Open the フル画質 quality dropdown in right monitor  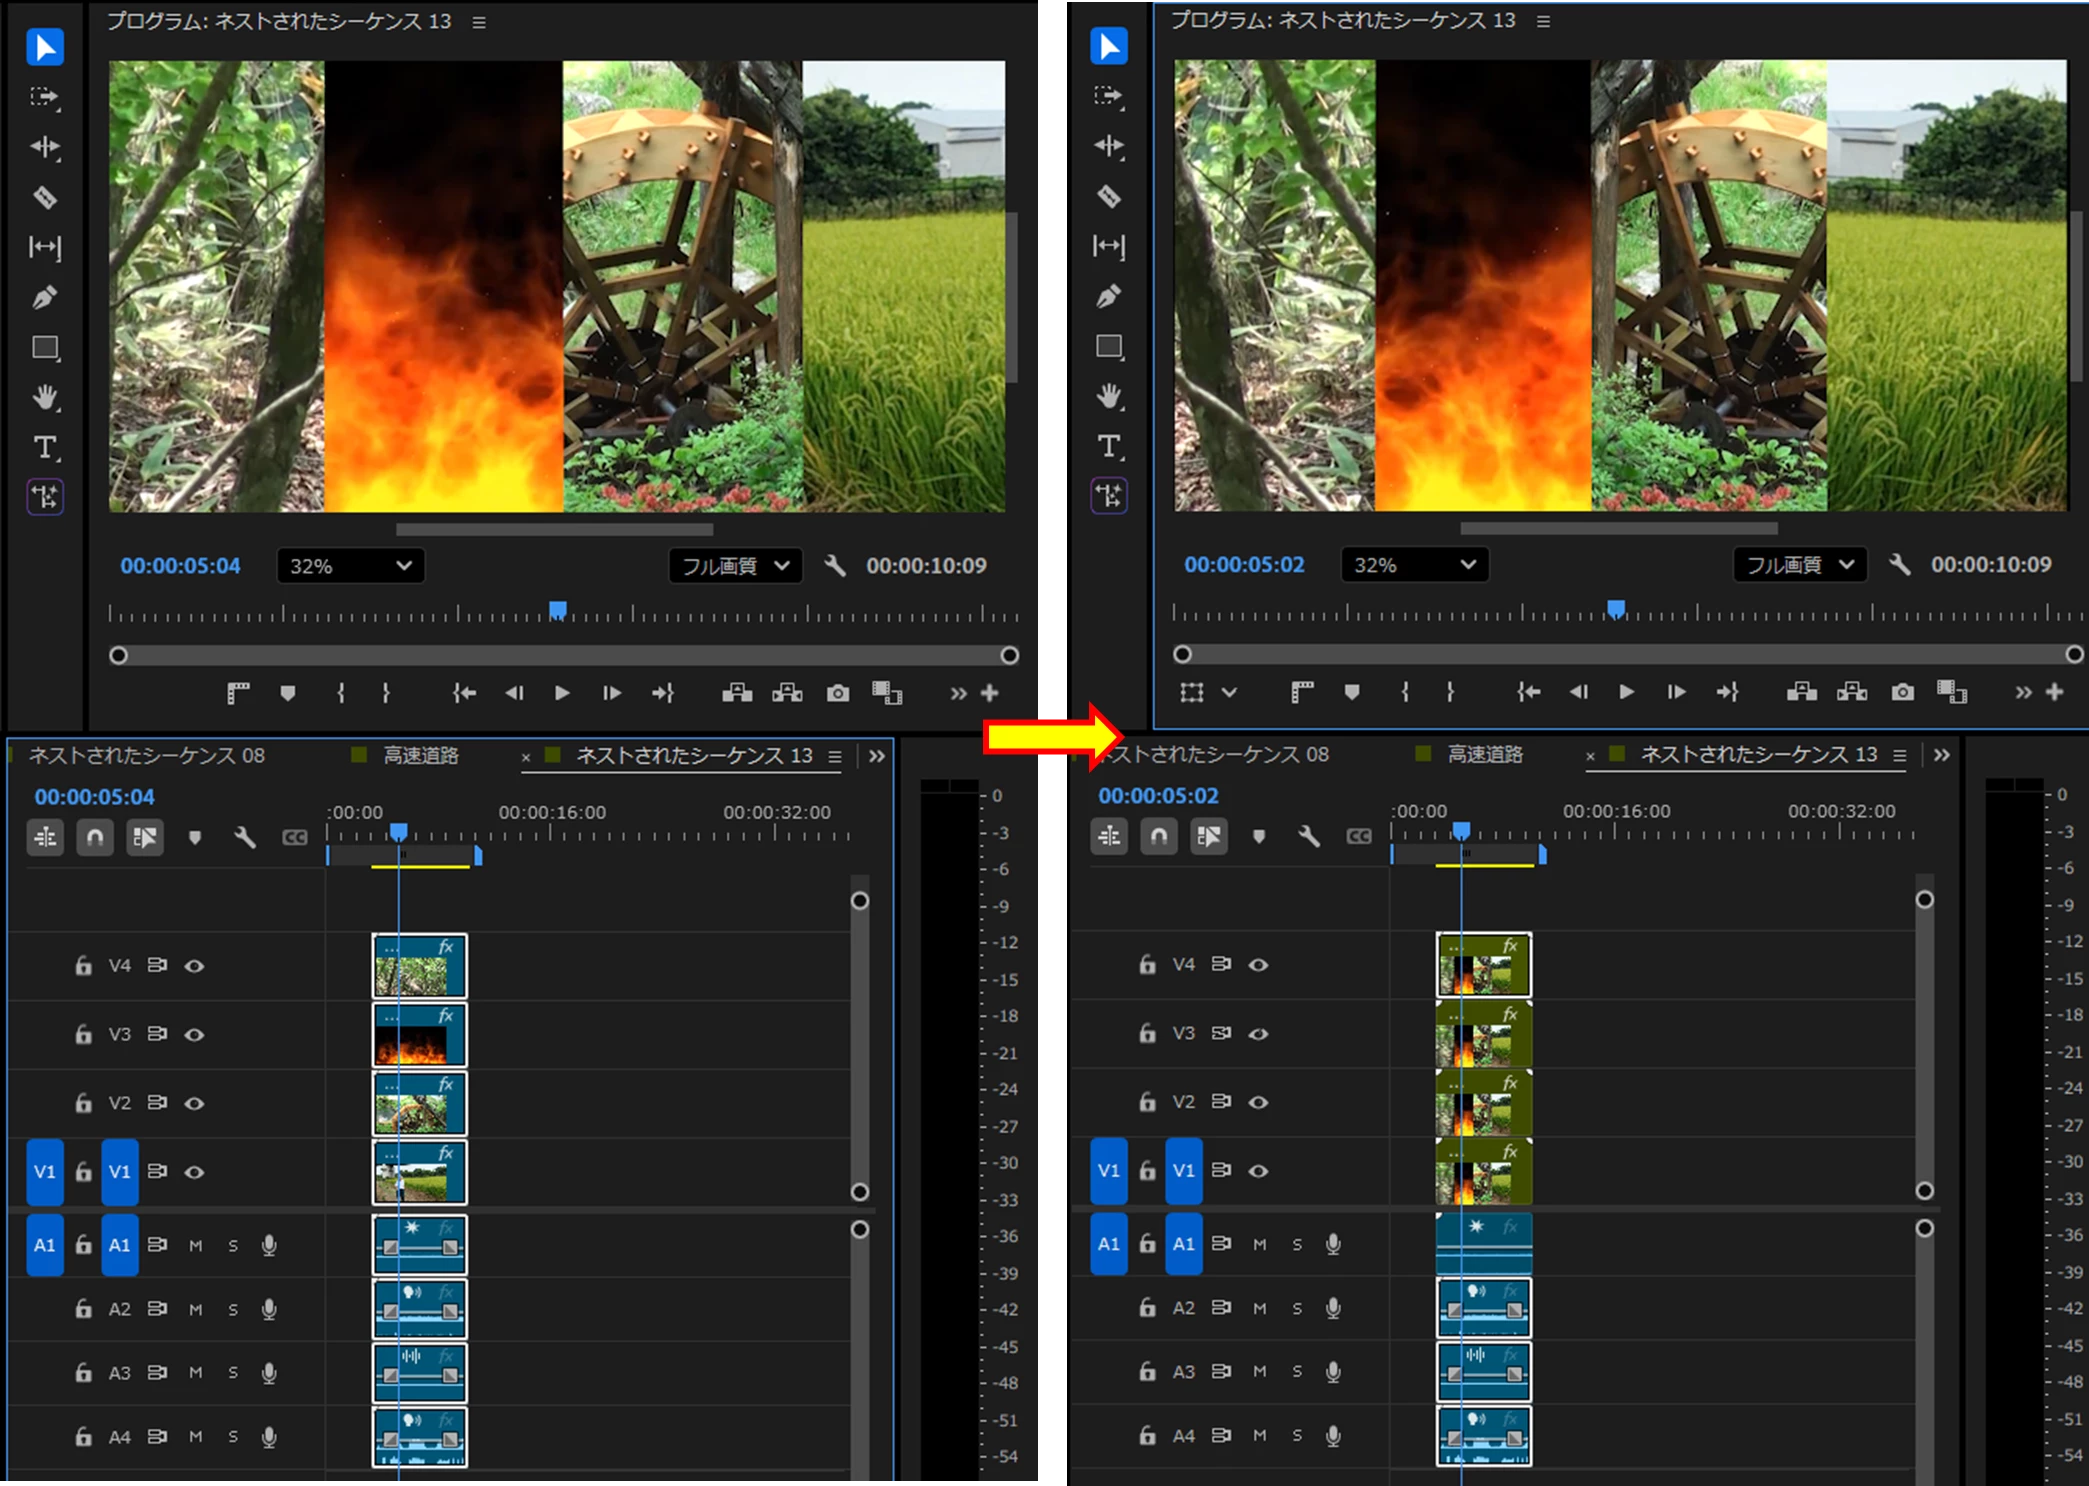(1799, 565)
